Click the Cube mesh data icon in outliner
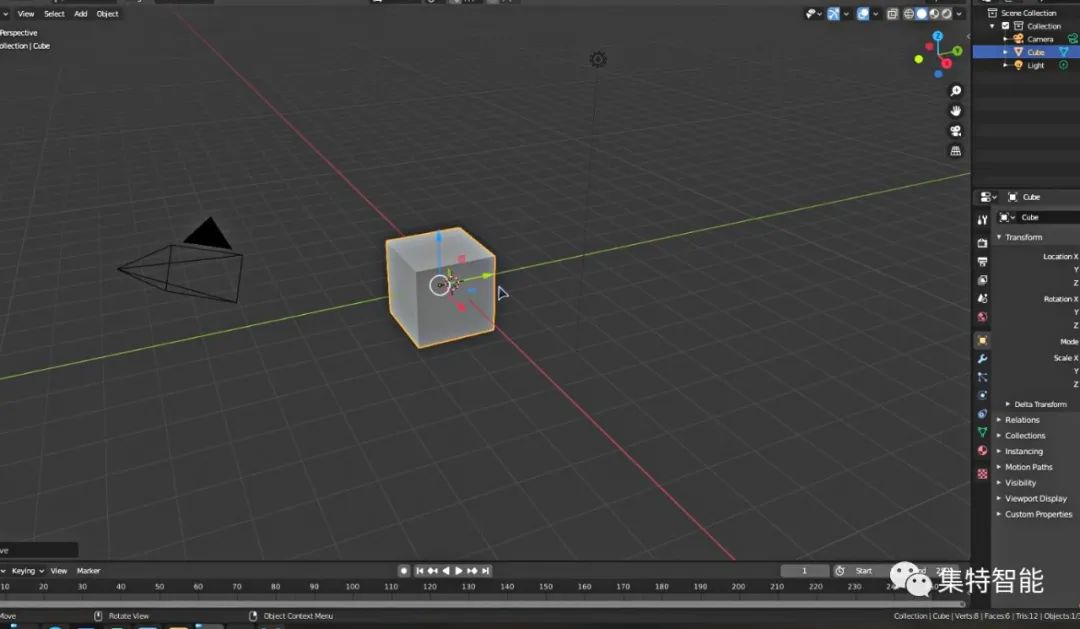Image resolution: width=1080 pixels, height=629 pixels. pyautogui.click(x=1063, y=52)
